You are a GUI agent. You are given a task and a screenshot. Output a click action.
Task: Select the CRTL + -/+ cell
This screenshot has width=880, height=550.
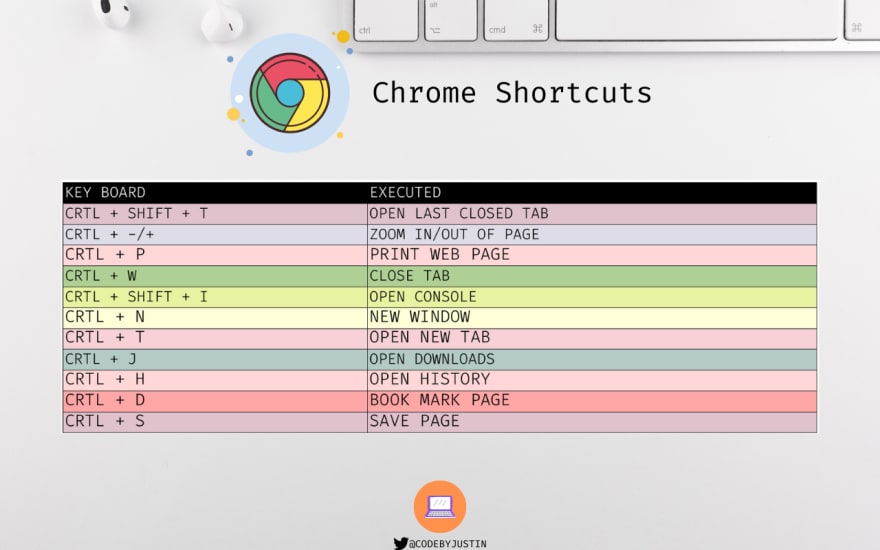[x=215, y=235]
